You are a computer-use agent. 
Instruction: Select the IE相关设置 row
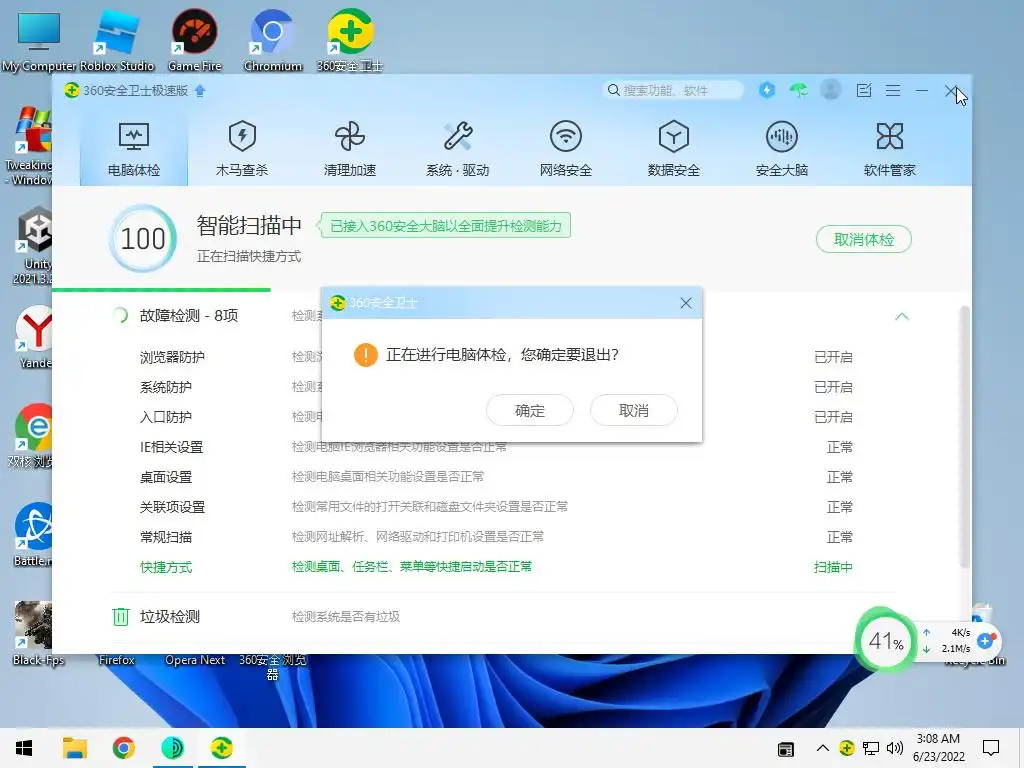(x=495, y=447)
